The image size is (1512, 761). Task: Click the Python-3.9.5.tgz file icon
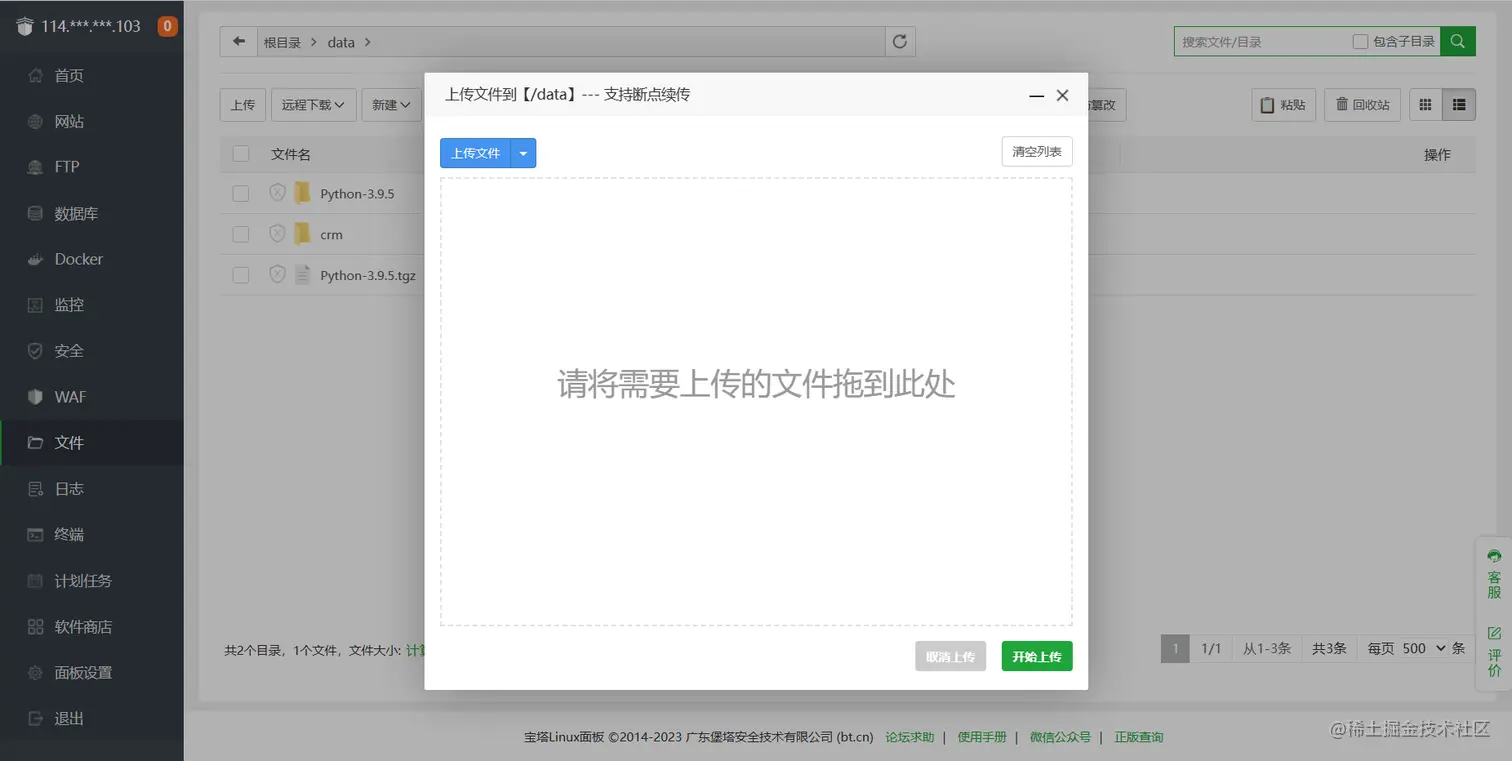click(x=302, y=275)
